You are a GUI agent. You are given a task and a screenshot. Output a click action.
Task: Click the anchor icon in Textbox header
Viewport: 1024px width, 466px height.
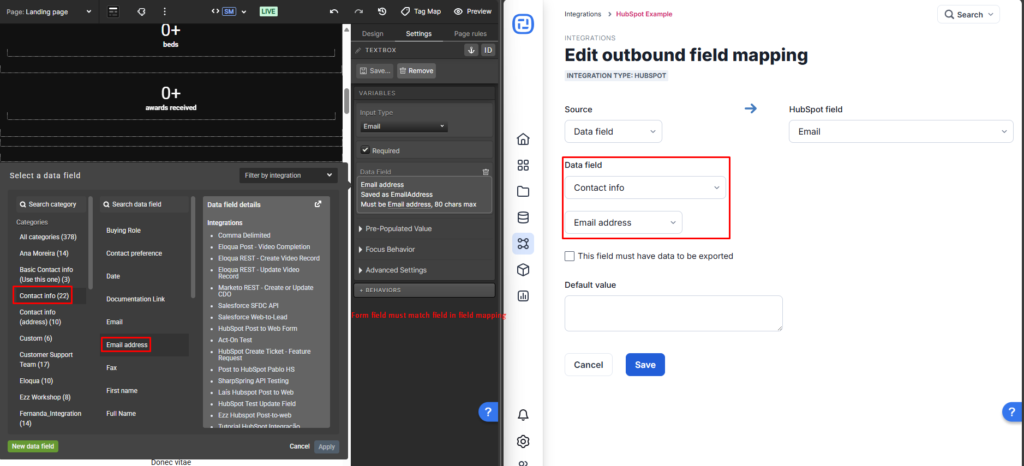tap(471, 50)
